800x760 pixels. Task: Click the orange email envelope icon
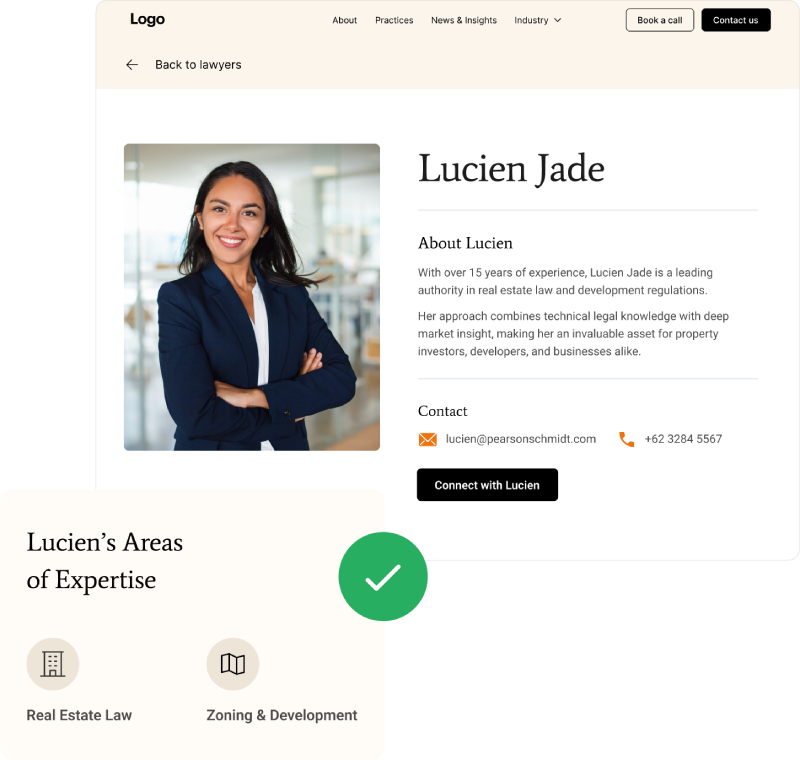tap(428, 439)
